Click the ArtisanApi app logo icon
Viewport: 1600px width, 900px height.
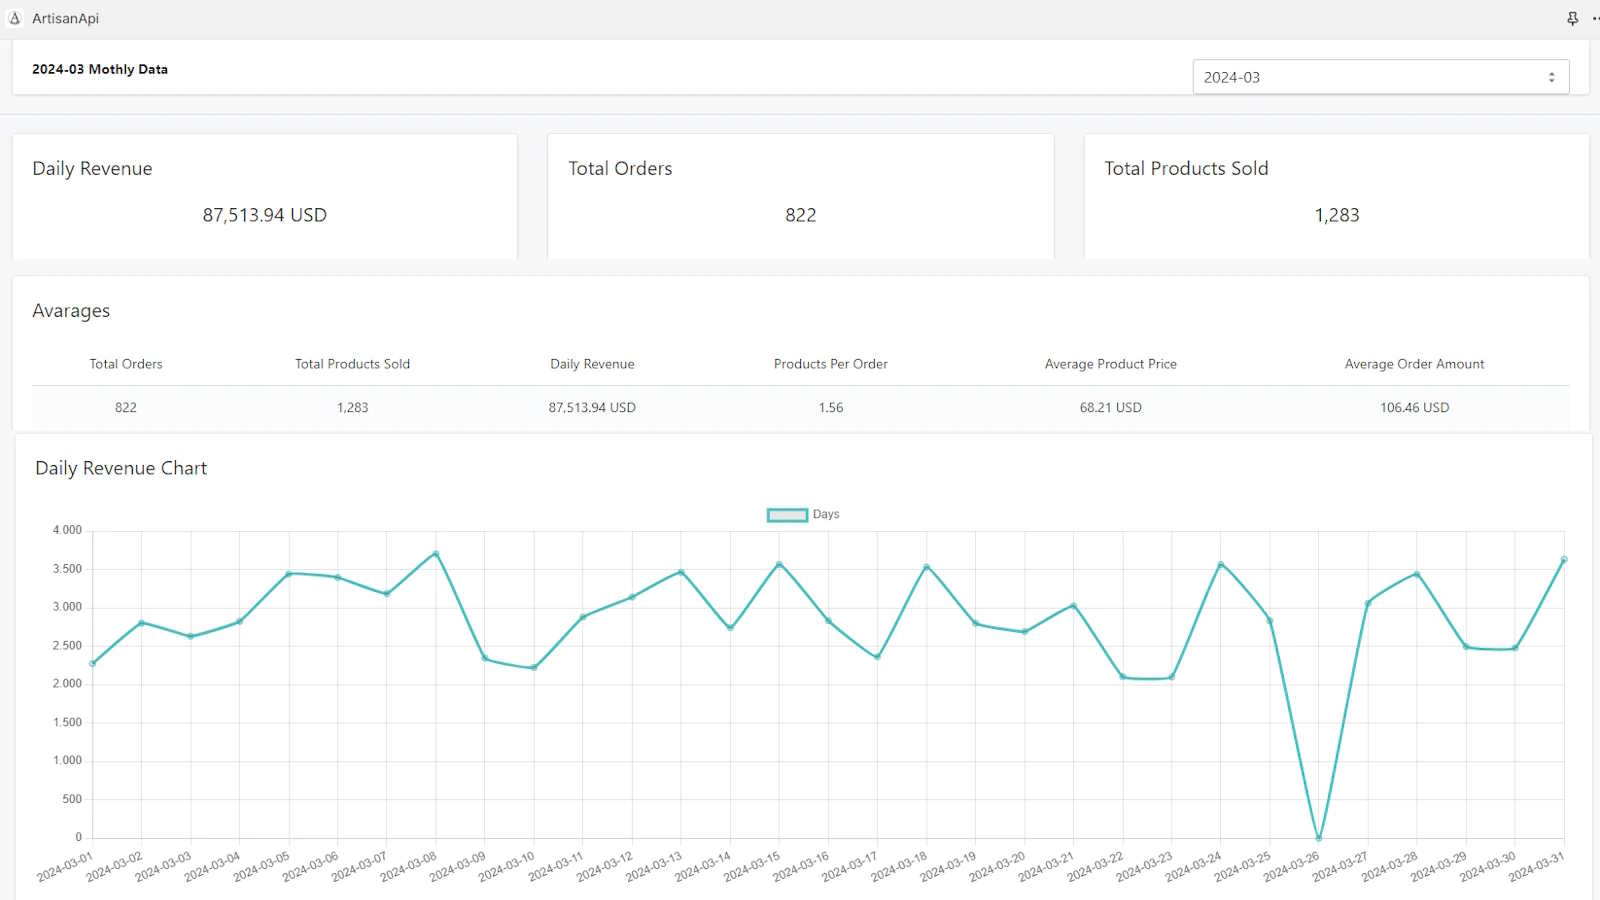pos(15,18)
